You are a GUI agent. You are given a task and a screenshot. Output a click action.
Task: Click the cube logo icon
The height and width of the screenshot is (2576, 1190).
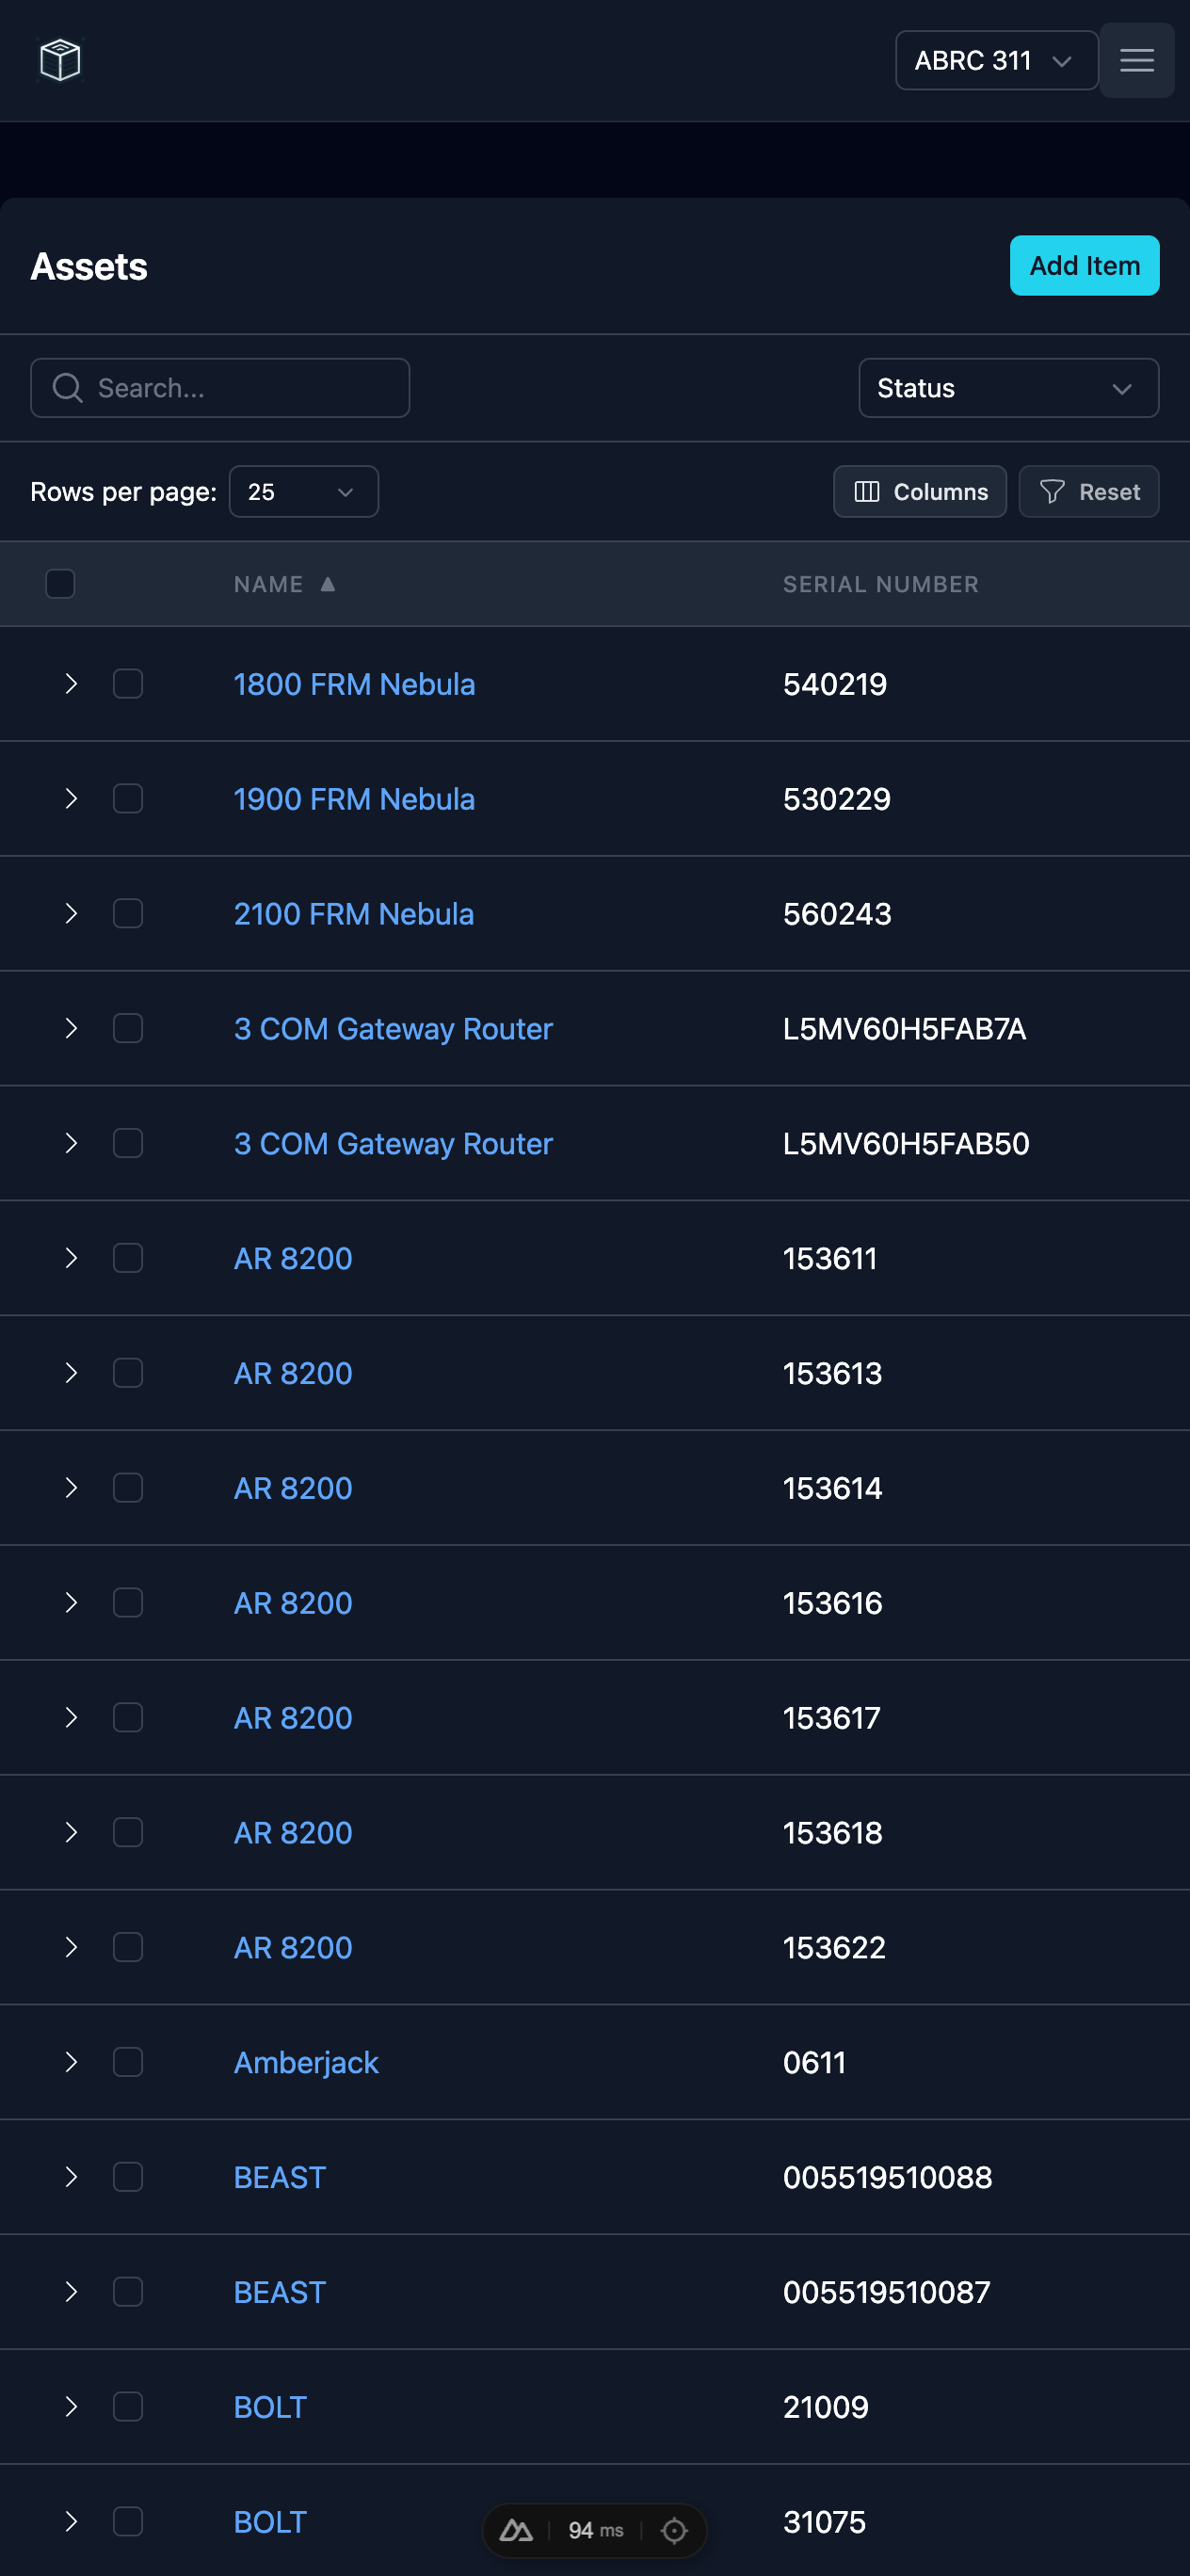(60, 60)
